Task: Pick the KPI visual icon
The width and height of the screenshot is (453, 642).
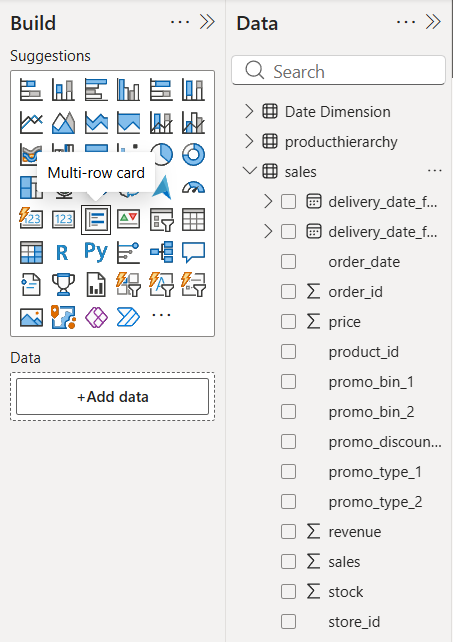Action: 129,219
